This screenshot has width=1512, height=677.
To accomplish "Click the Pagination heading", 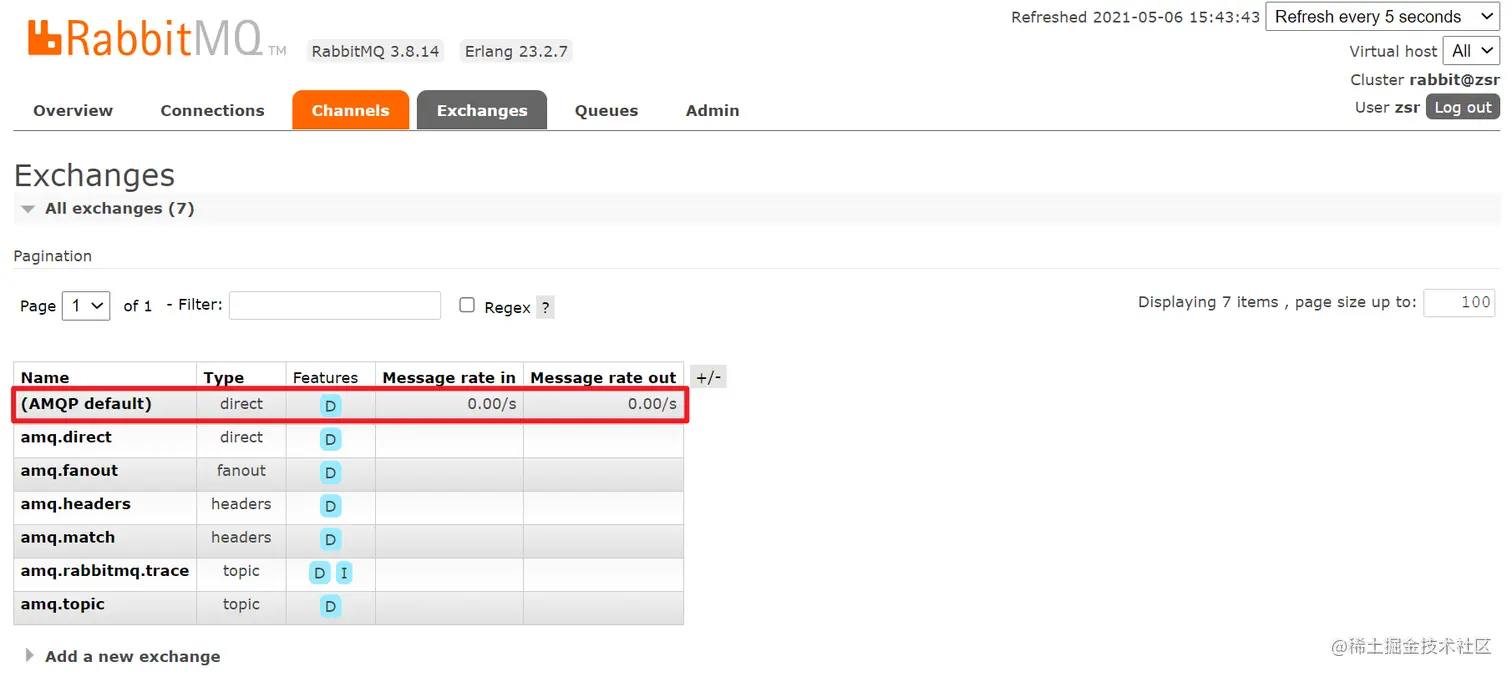I will click(x=53, y=256).
